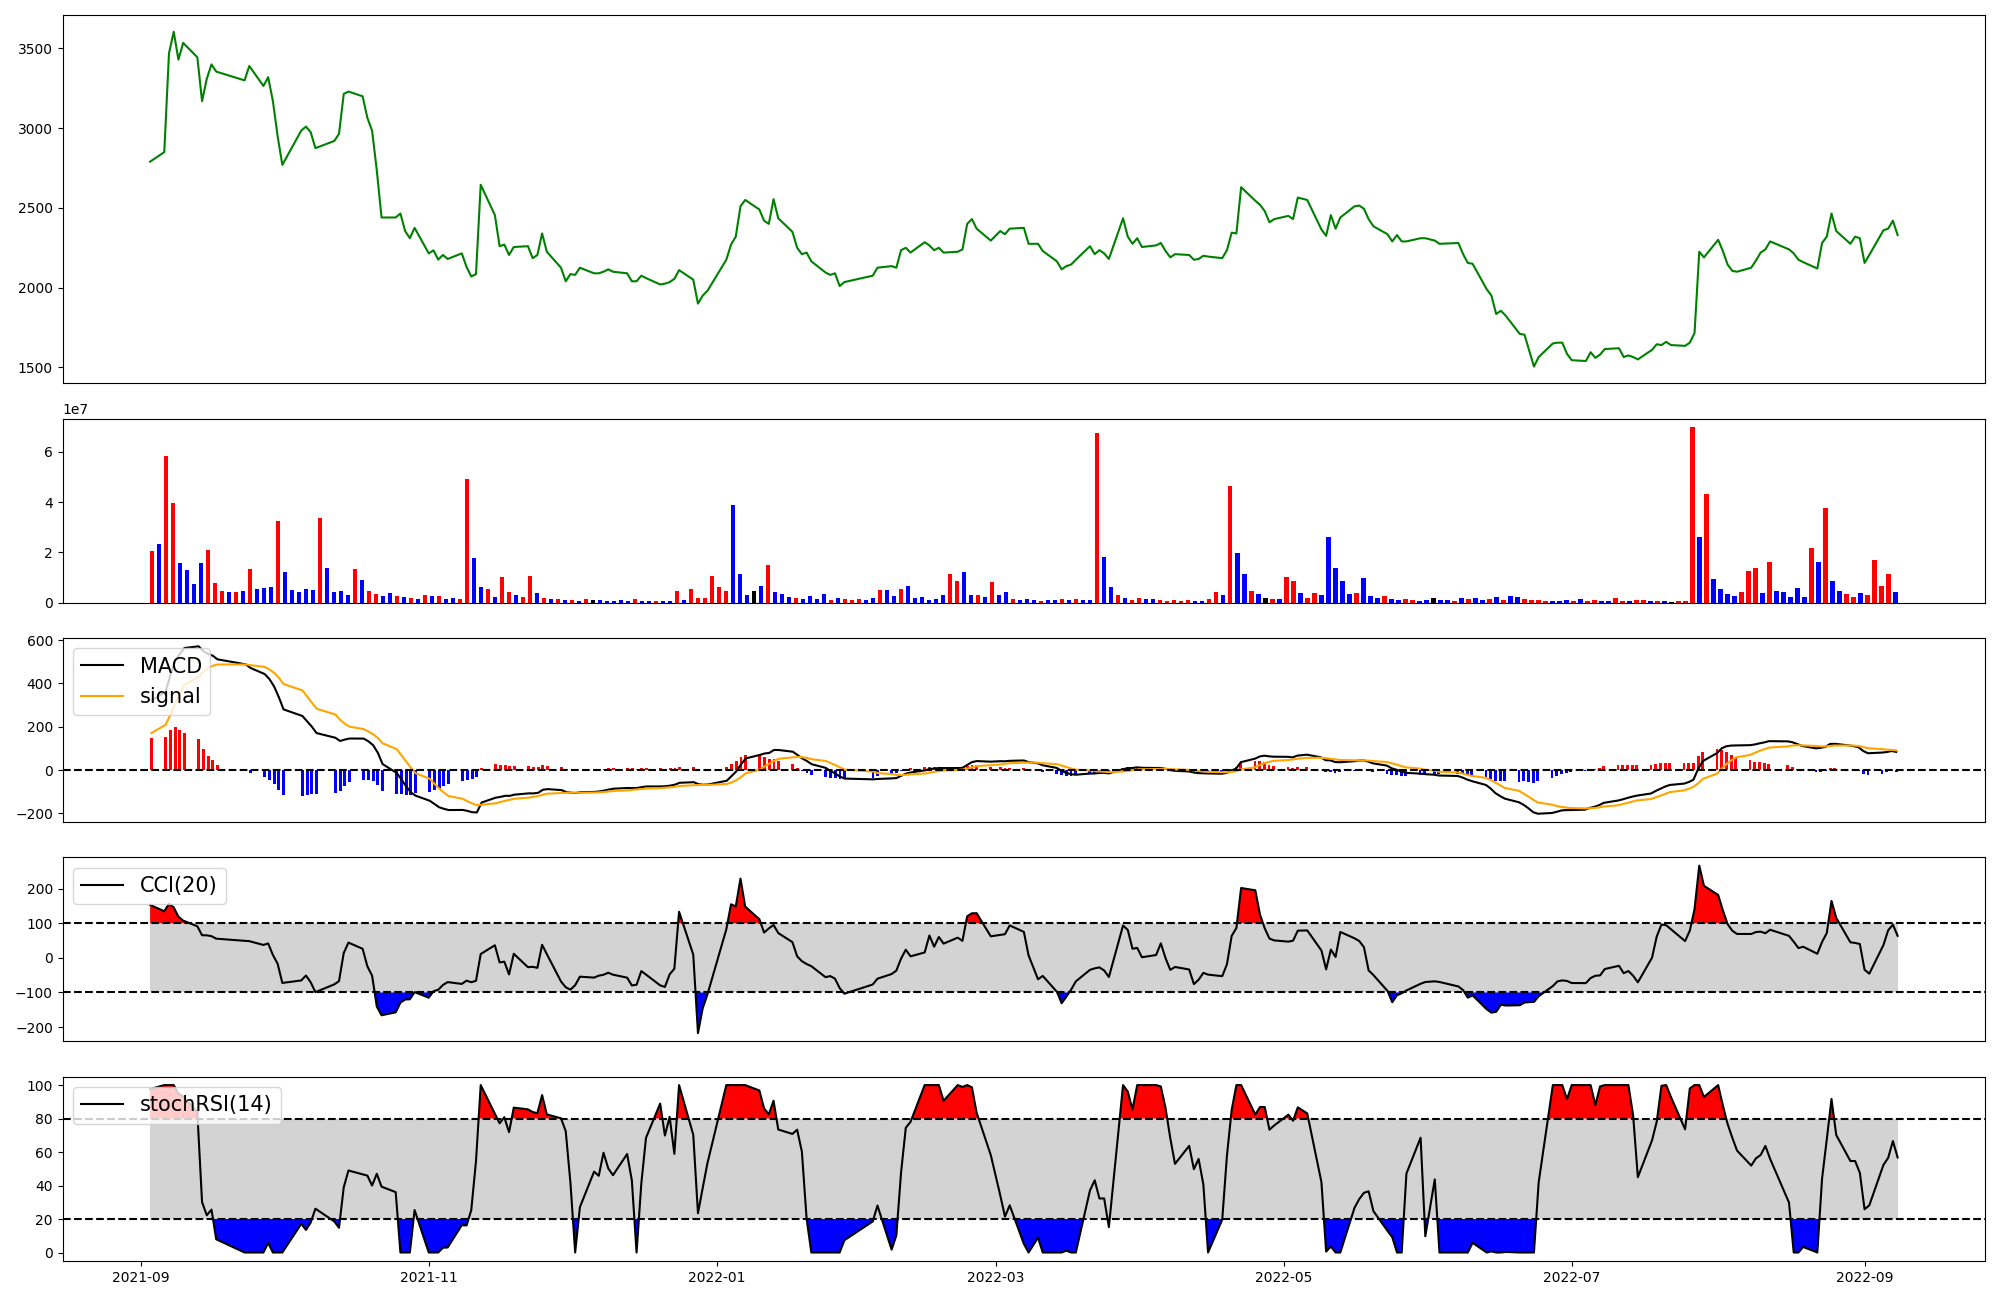Select the 2022-07 x-axis date label
The image size is (2000, 1300).
[1572, 1276]
